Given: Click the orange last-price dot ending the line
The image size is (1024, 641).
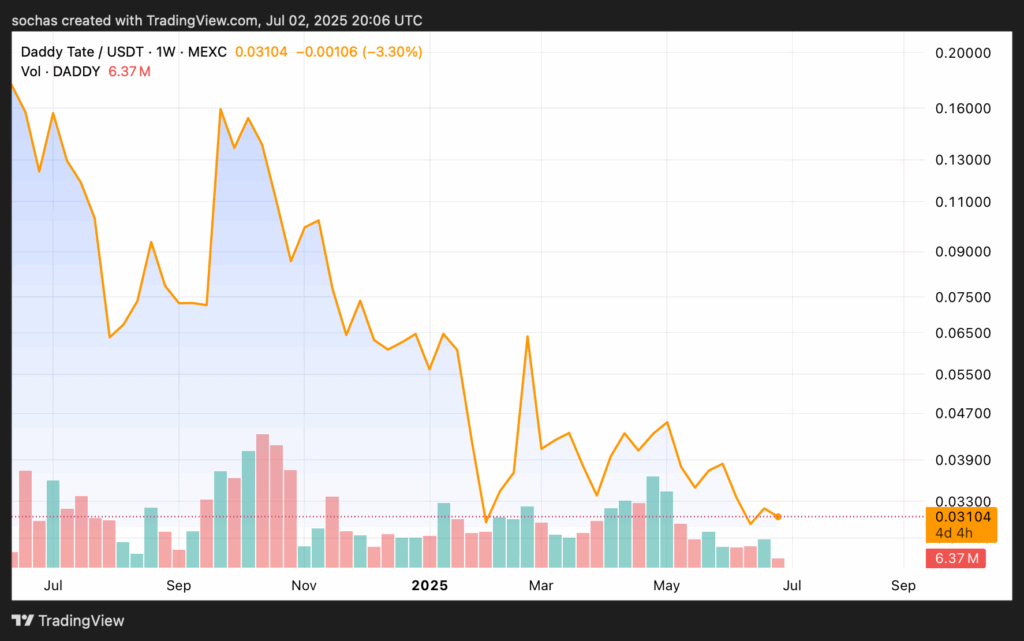Looking at the screenshot, I should tap(778, 517).
